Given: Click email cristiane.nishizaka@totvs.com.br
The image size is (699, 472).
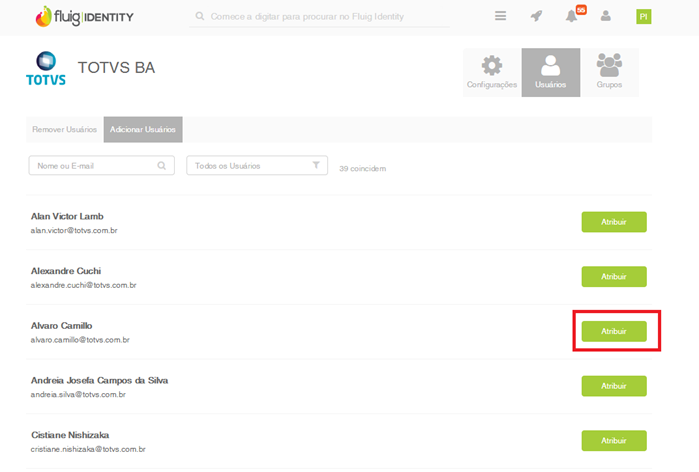Looking at the screenshot, I should 88,449.
